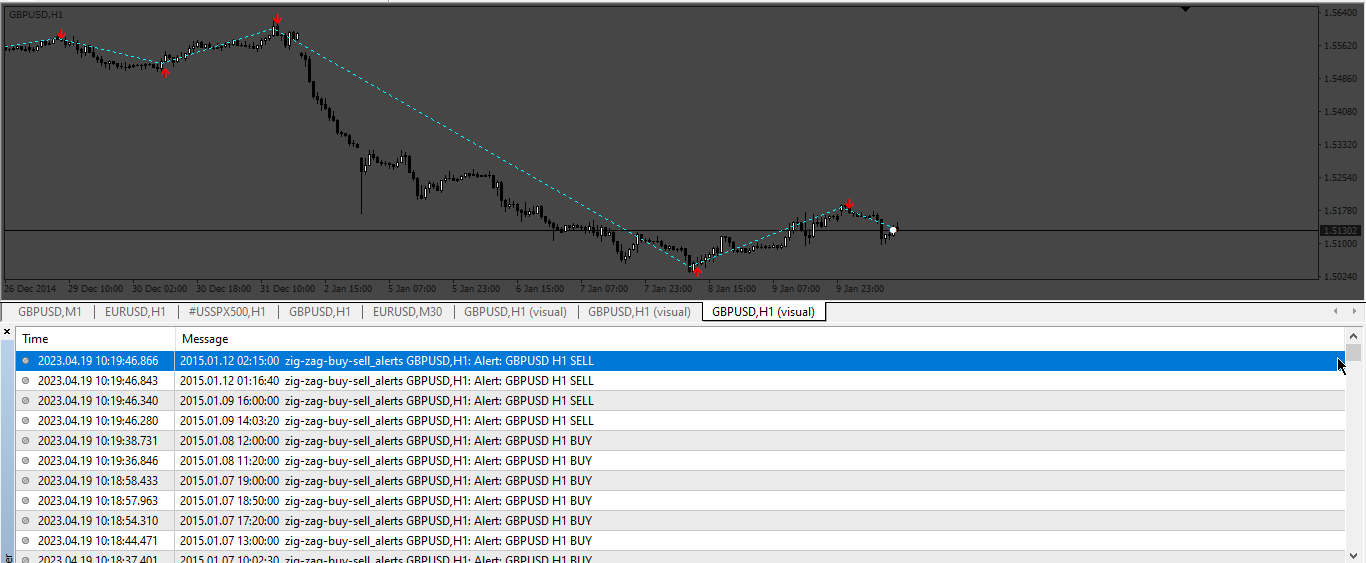Open the #USSPX500,H1 chart tab
The image size is (1366, 563).
(227, 312)
